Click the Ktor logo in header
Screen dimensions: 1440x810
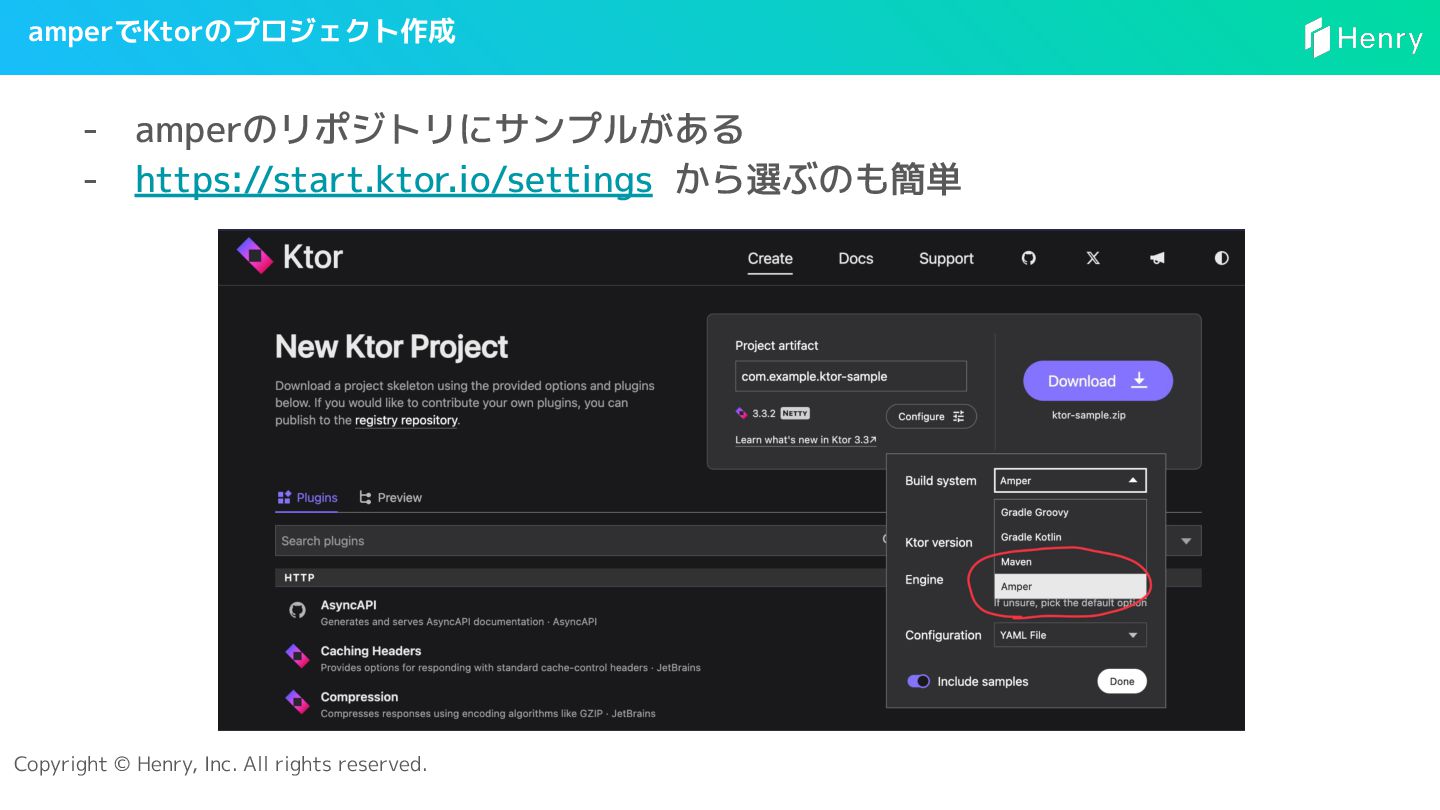pyautogui.click(x=290, y=256)
